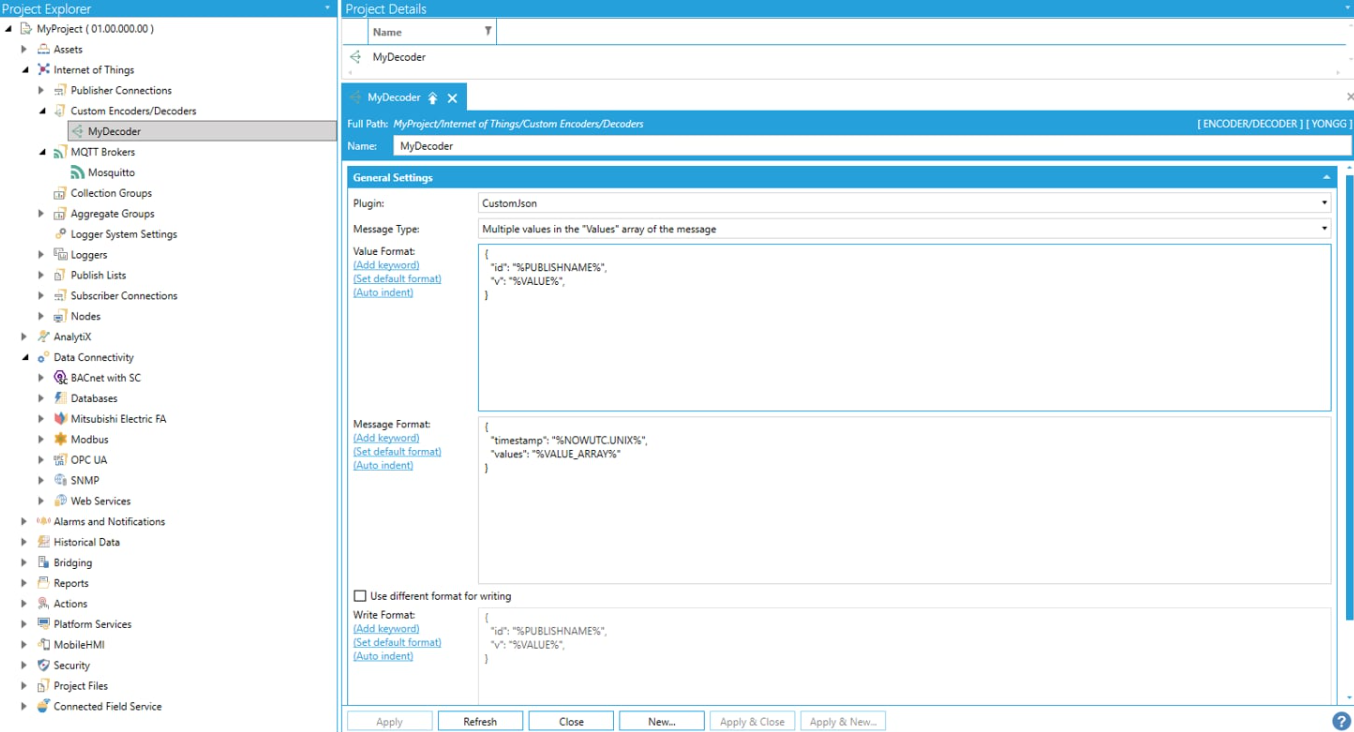This screenshot has width=1354, height=732.
Task: Click the Connected Field Service icon
Action: [x=43, y=706]
